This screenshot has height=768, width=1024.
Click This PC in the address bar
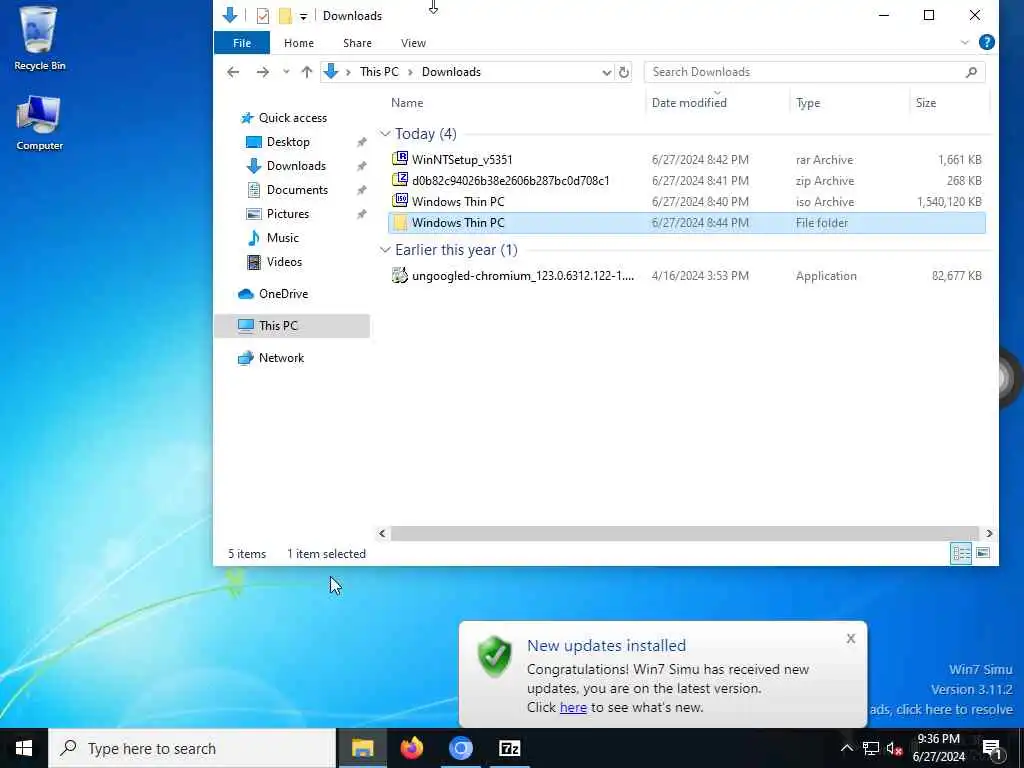click(x=379, y=72)
